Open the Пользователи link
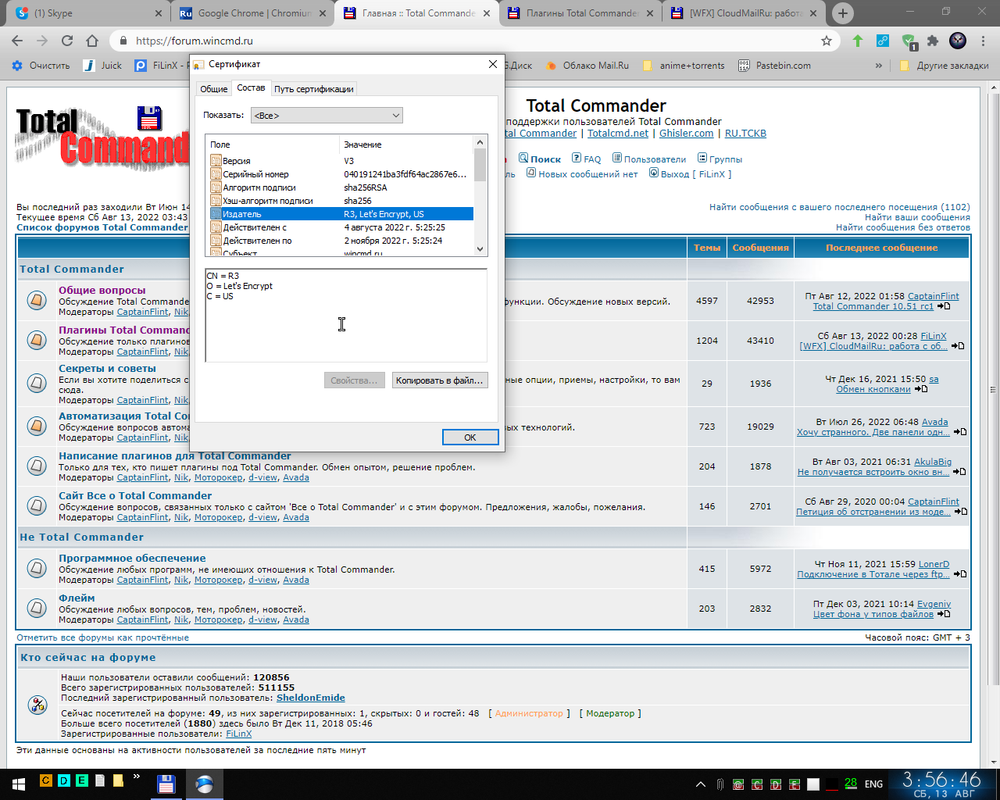1000x800 pixels. [649, 159]
